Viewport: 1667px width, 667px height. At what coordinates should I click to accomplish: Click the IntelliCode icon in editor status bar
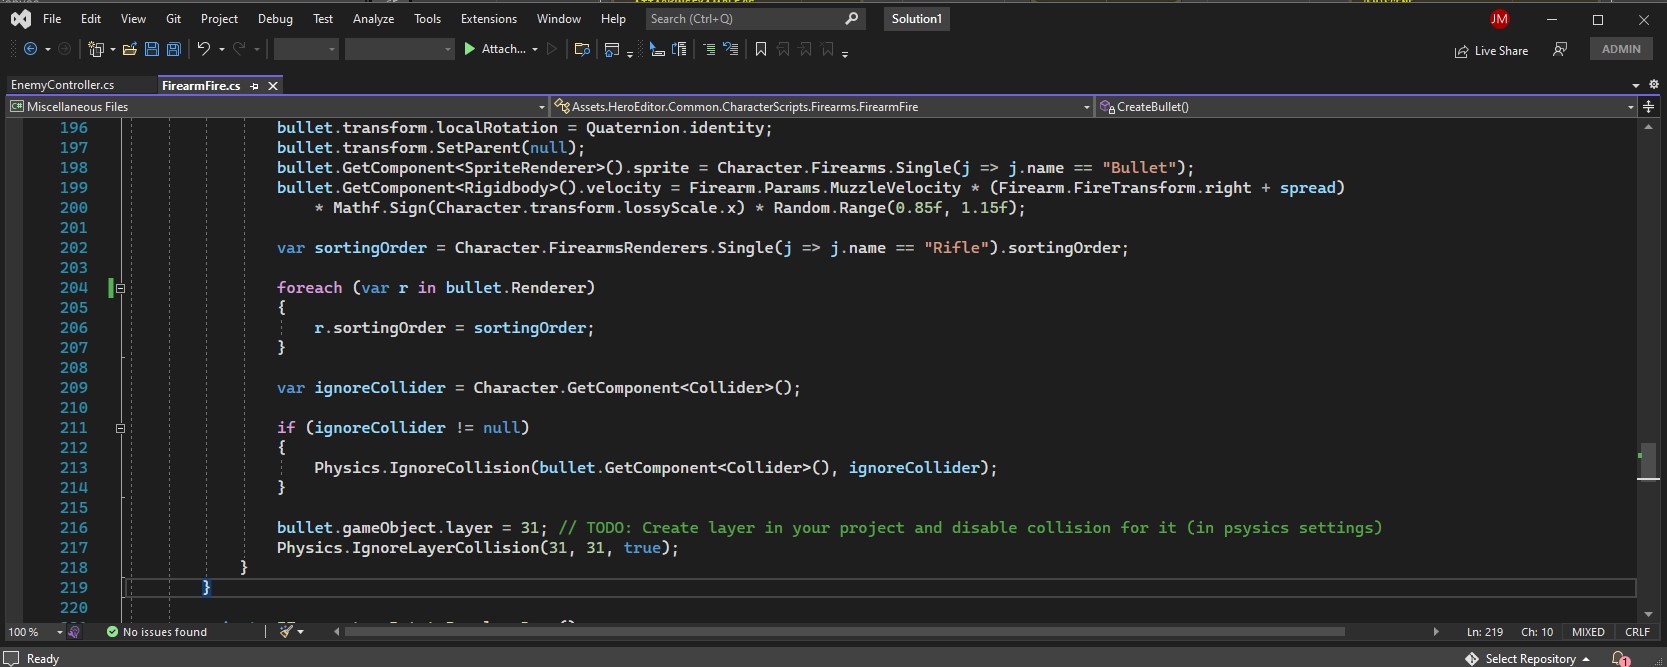tap(74, 632)
